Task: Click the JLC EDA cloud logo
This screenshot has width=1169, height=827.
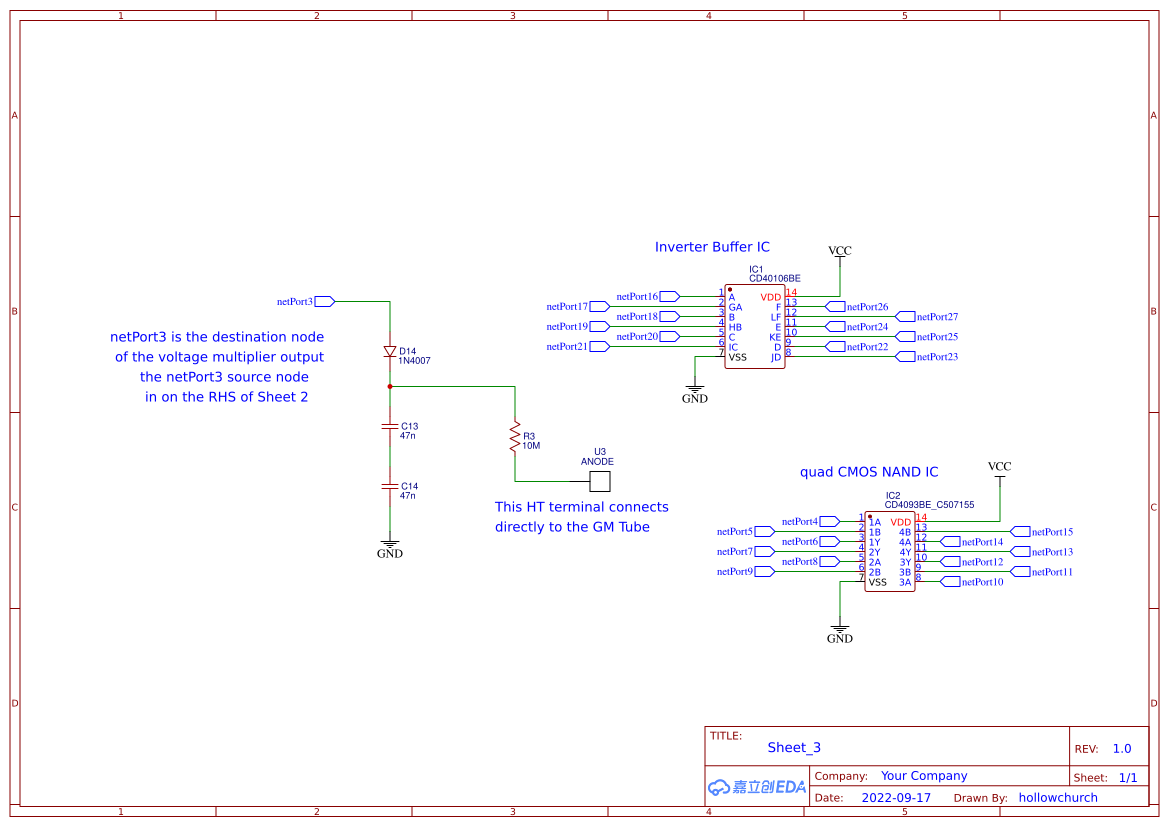Action: click(755, 787)
